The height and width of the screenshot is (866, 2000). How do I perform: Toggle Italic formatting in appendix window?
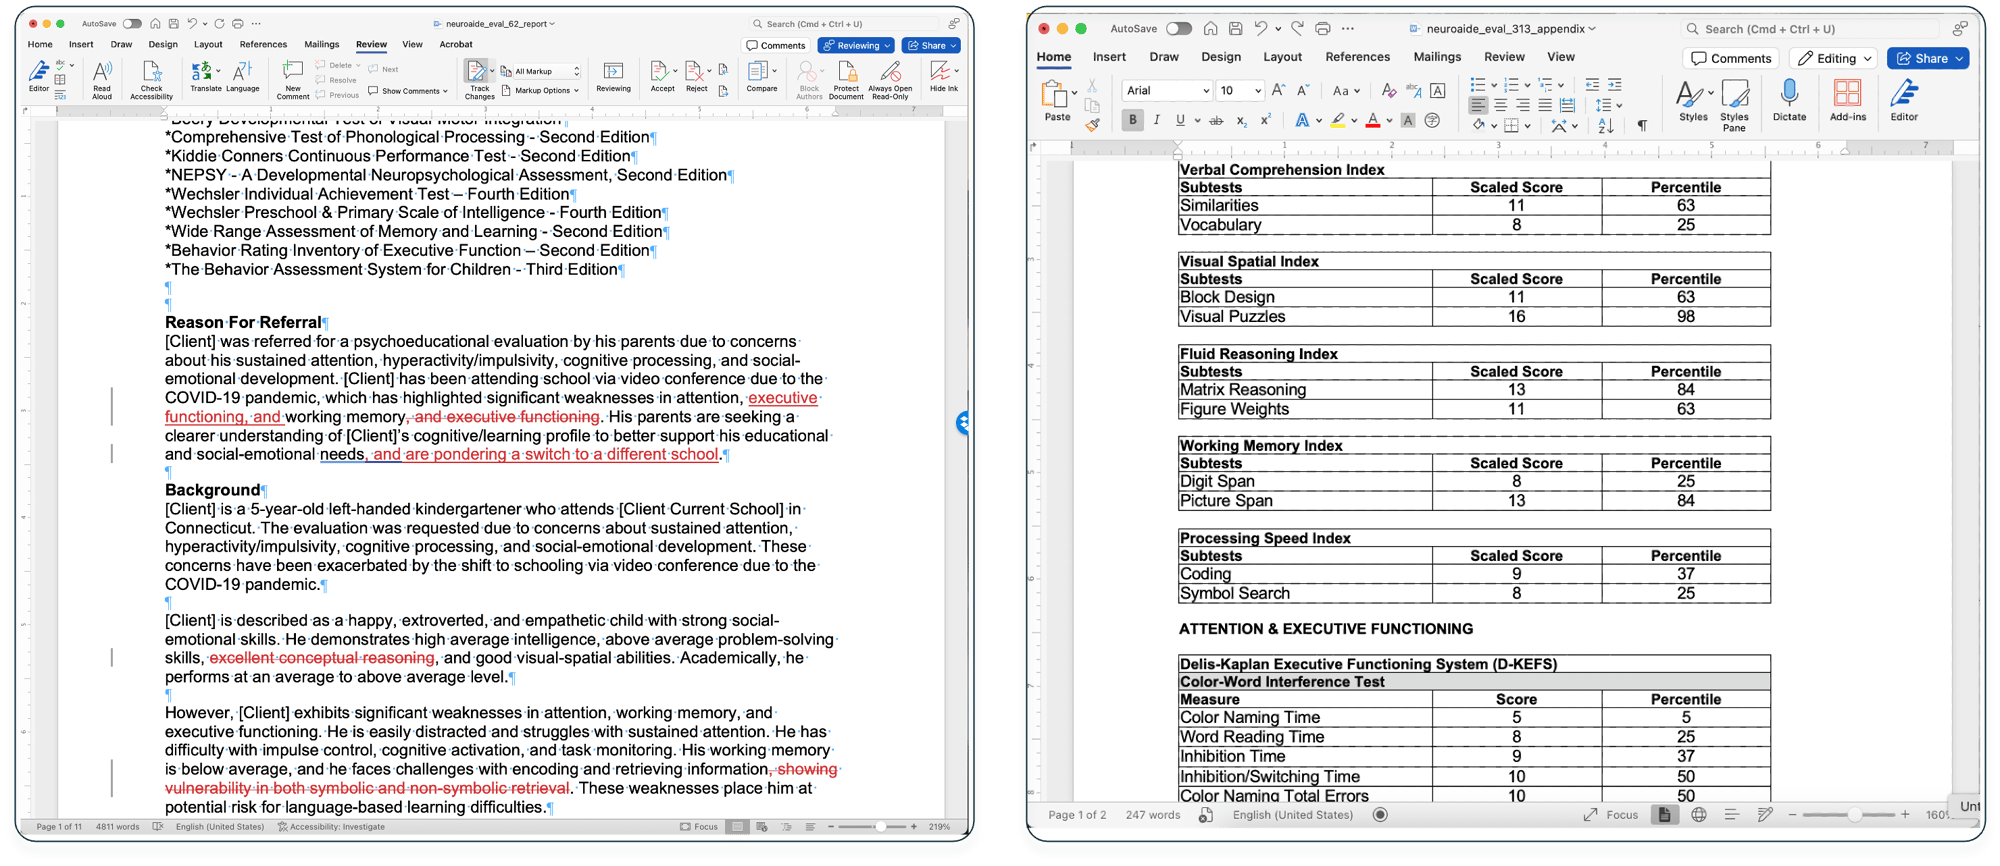tap(1157, 120)
